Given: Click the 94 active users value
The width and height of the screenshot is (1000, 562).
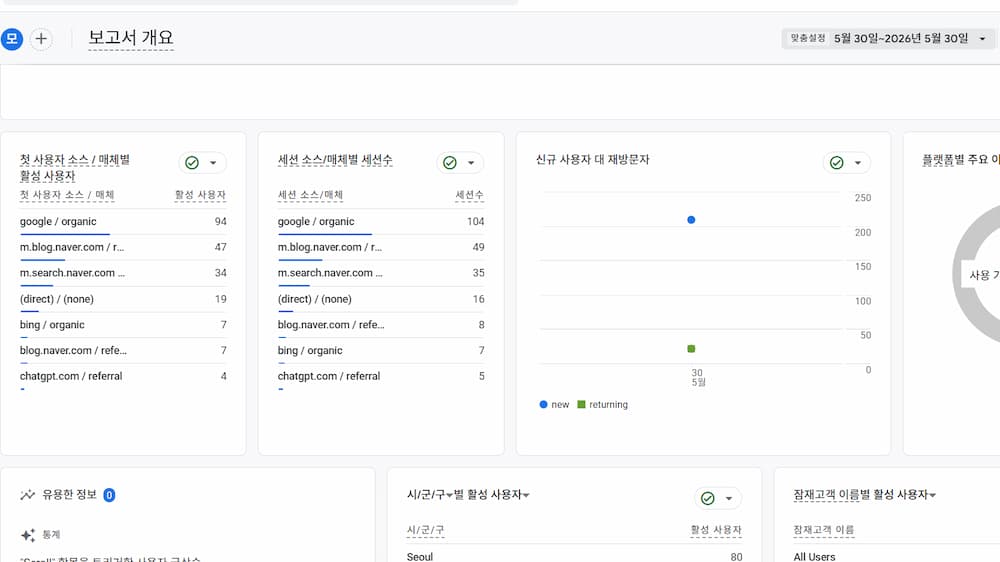Looking at the screenshot, I should pos(221,221).
